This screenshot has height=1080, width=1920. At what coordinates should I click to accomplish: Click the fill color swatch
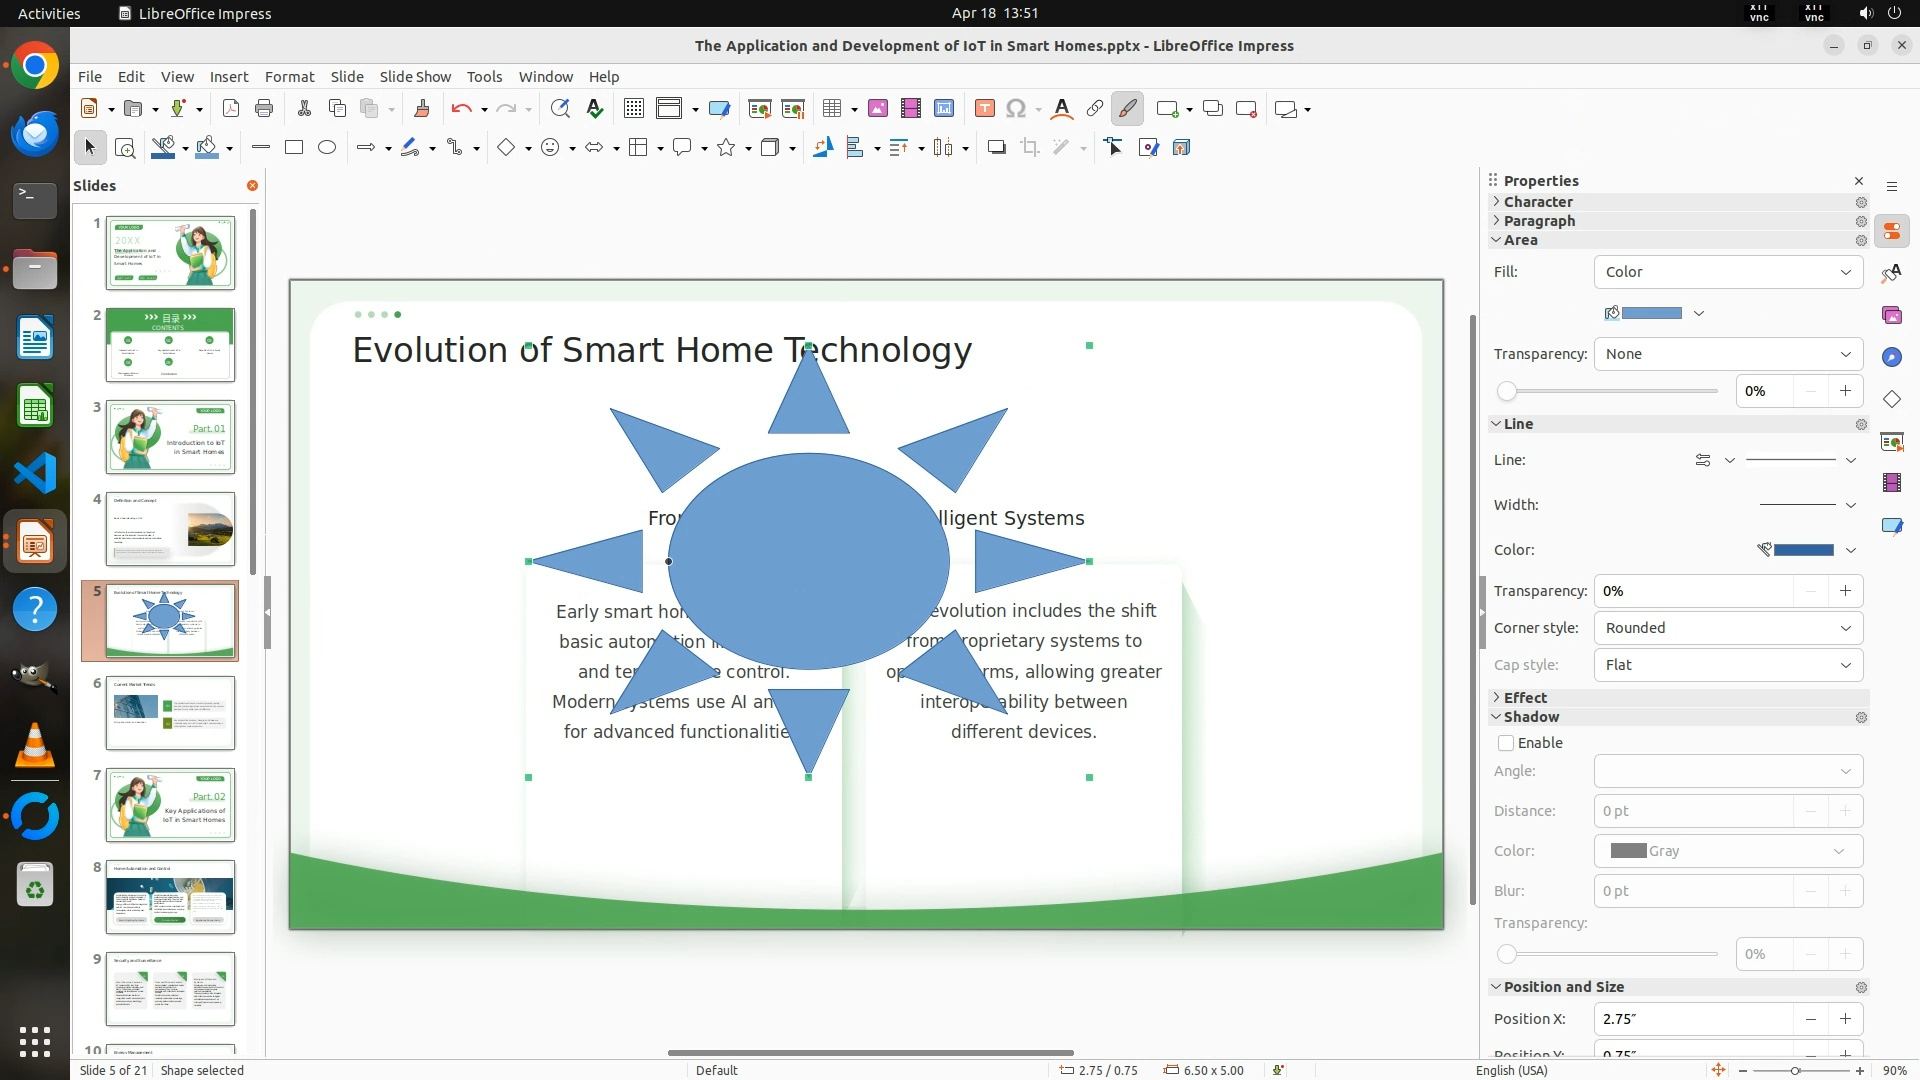(1651, 314)
